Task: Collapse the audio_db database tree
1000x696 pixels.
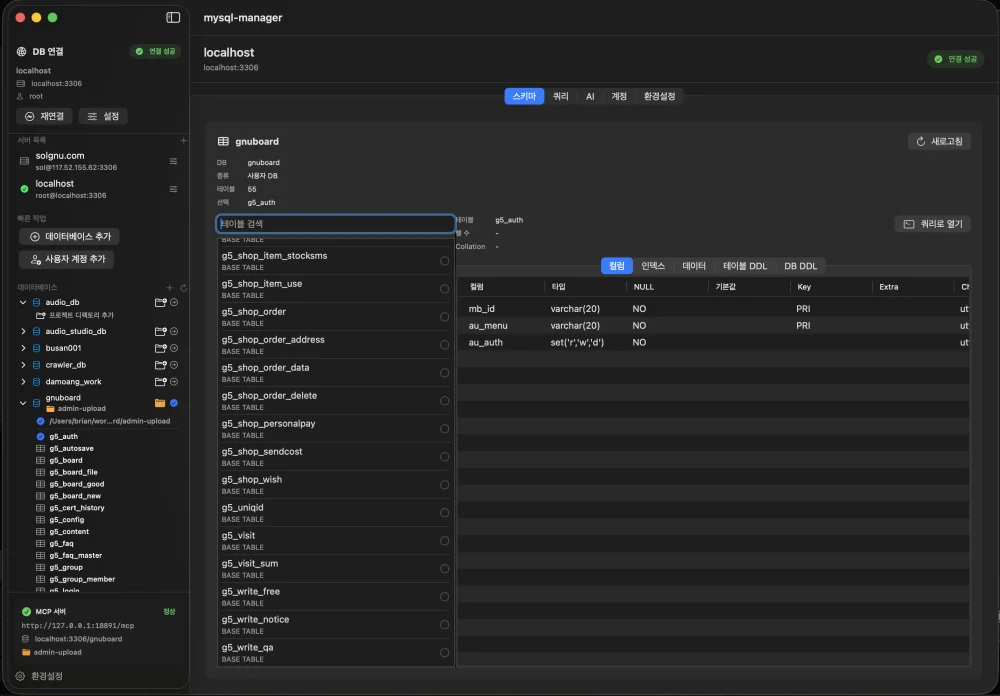Action: [x=23, y=302]
